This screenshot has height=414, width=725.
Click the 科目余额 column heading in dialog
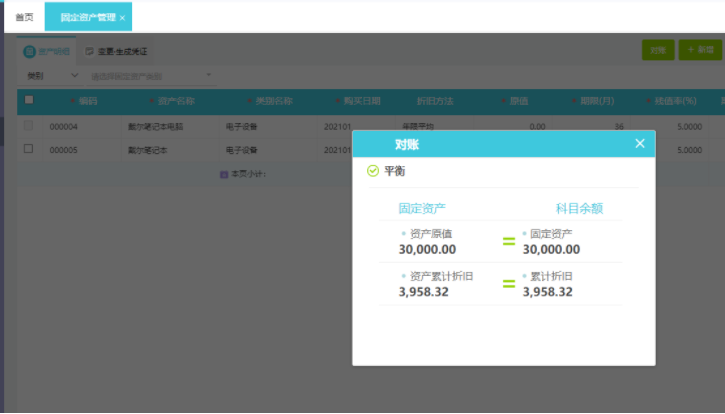pyautogui.click(x=579, y=208)
